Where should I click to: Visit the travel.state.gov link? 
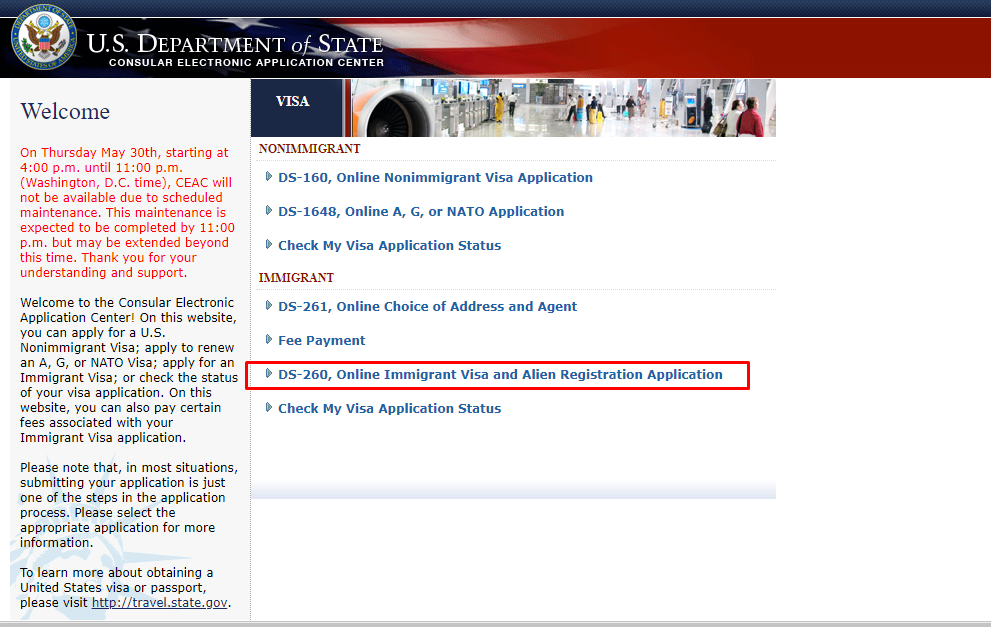pyautogui.click(x=159, y=602)
